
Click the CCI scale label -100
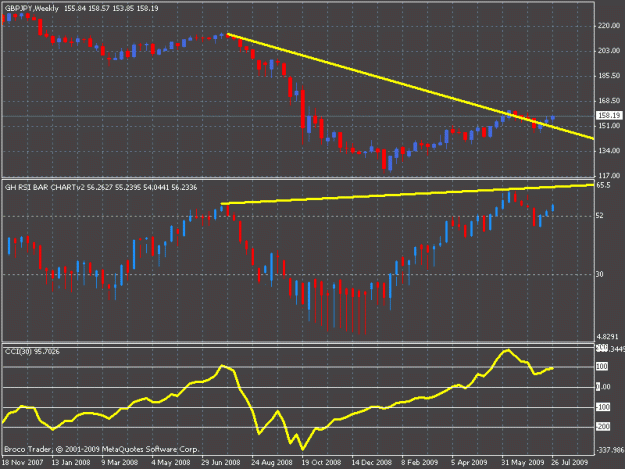603,407
